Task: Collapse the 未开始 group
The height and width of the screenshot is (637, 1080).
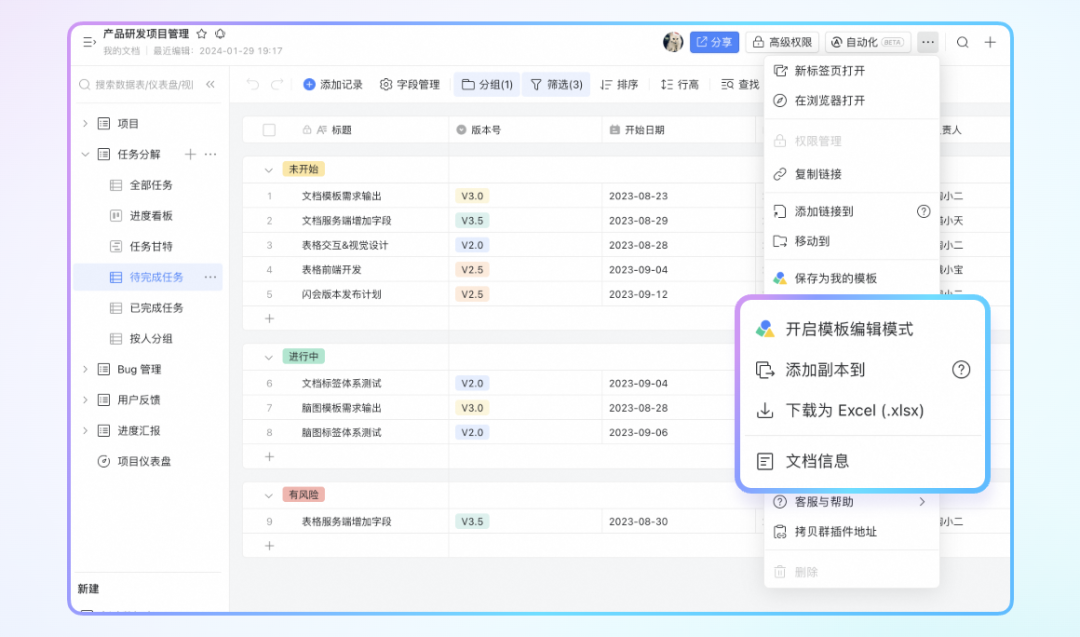Action: point(269,169)
